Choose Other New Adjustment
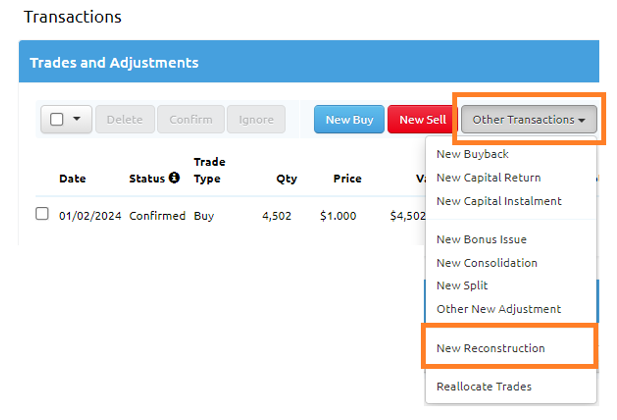The image size is (617, 420). [x=499, y=309]
